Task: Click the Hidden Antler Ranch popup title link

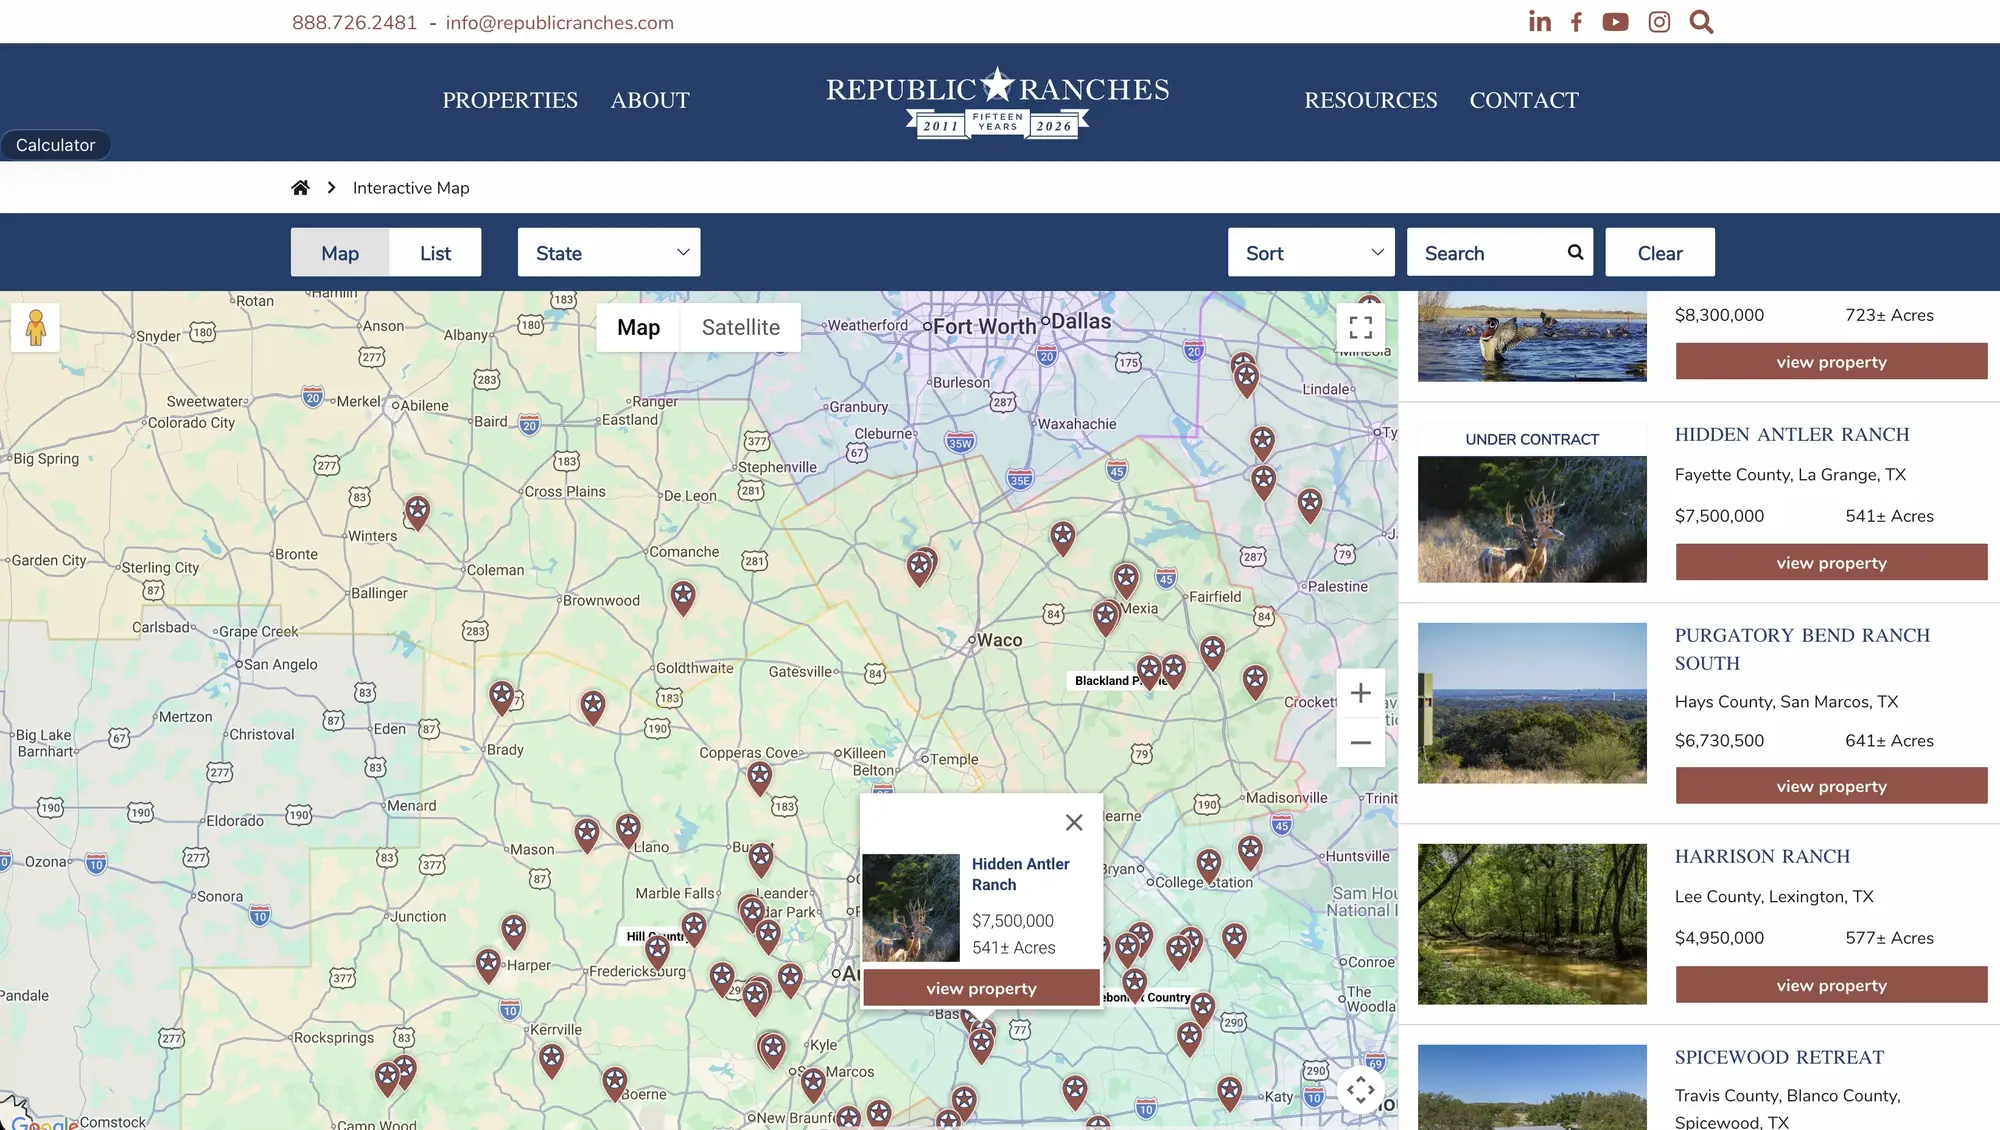Action: (1020, 874)
